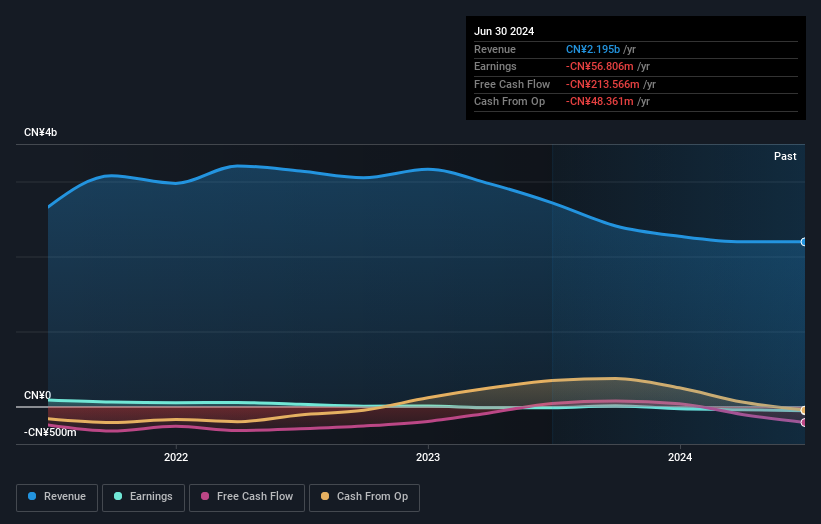Image resolution: width=821 pixels, height=524 pixels.
Task: Click the Free Cash Flow label in tooltip
Action: 512,84
